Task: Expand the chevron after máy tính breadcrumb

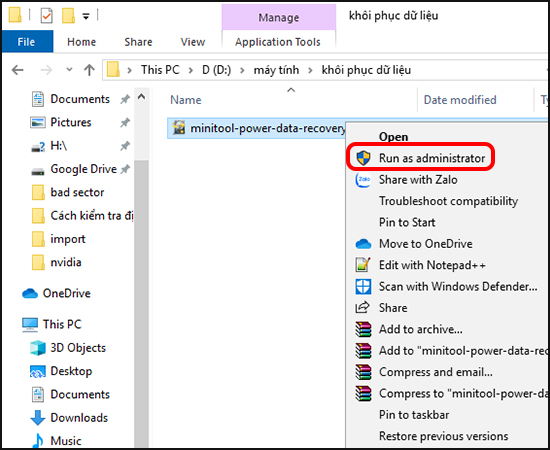Action: tap(310, 70)
